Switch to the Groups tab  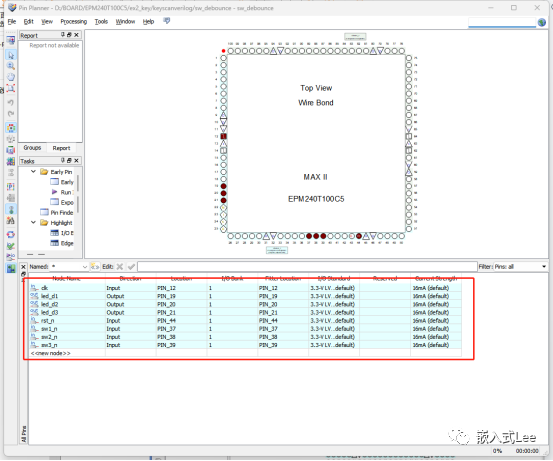(32, 148)
